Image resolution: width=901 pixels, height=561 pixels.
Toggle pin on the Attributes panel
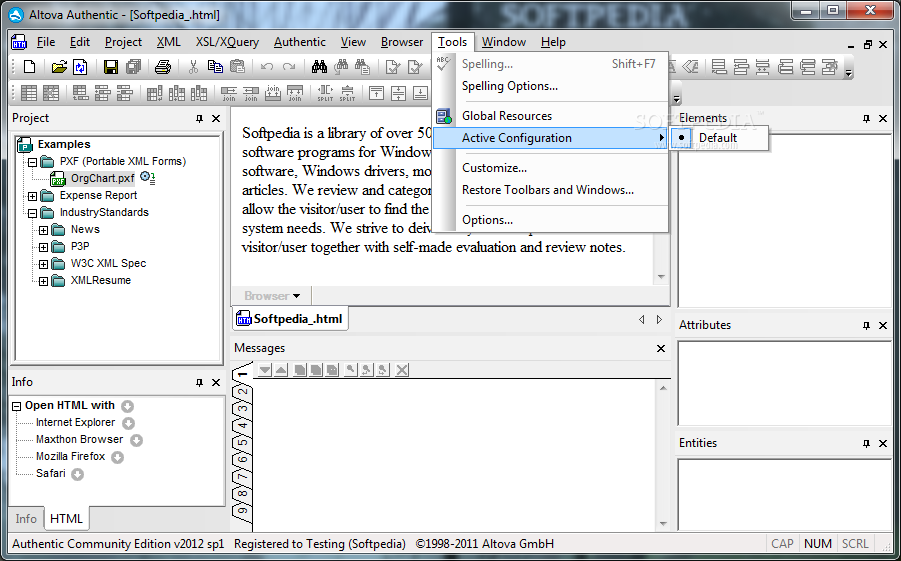tap(867, 325)
